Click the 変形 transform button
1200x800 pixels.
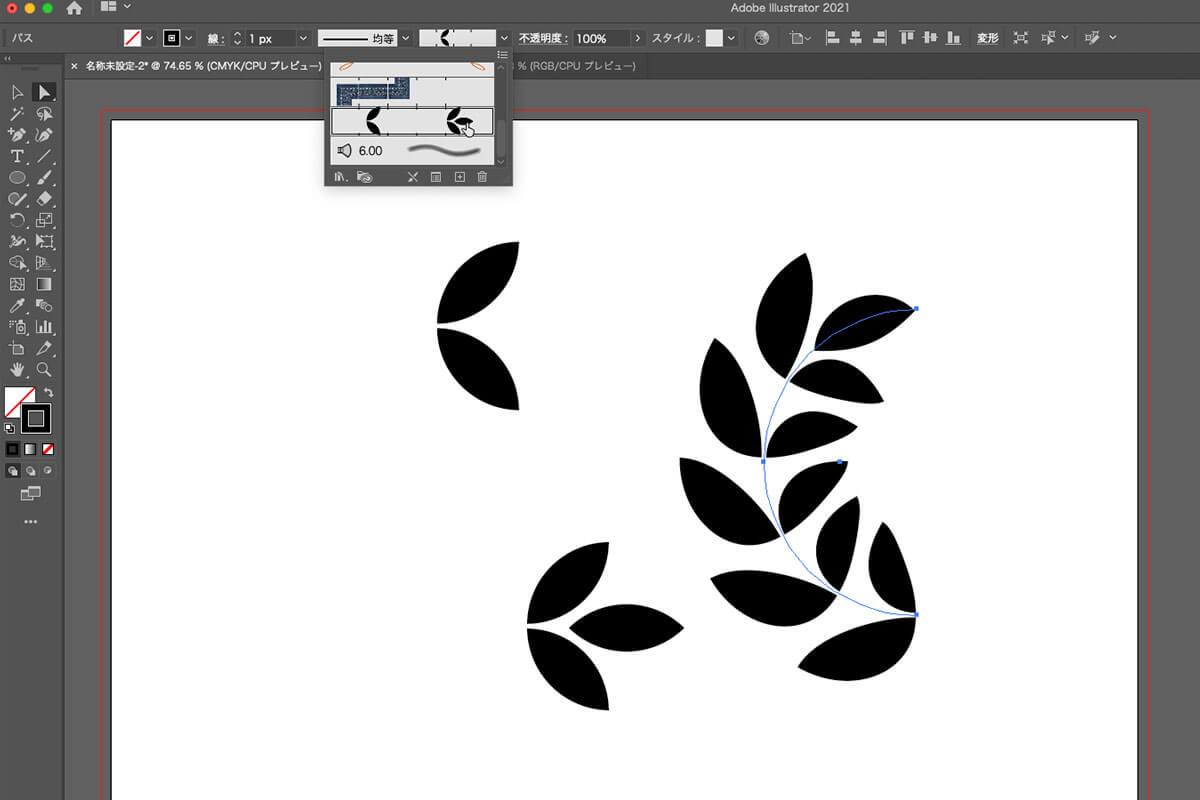987,38
